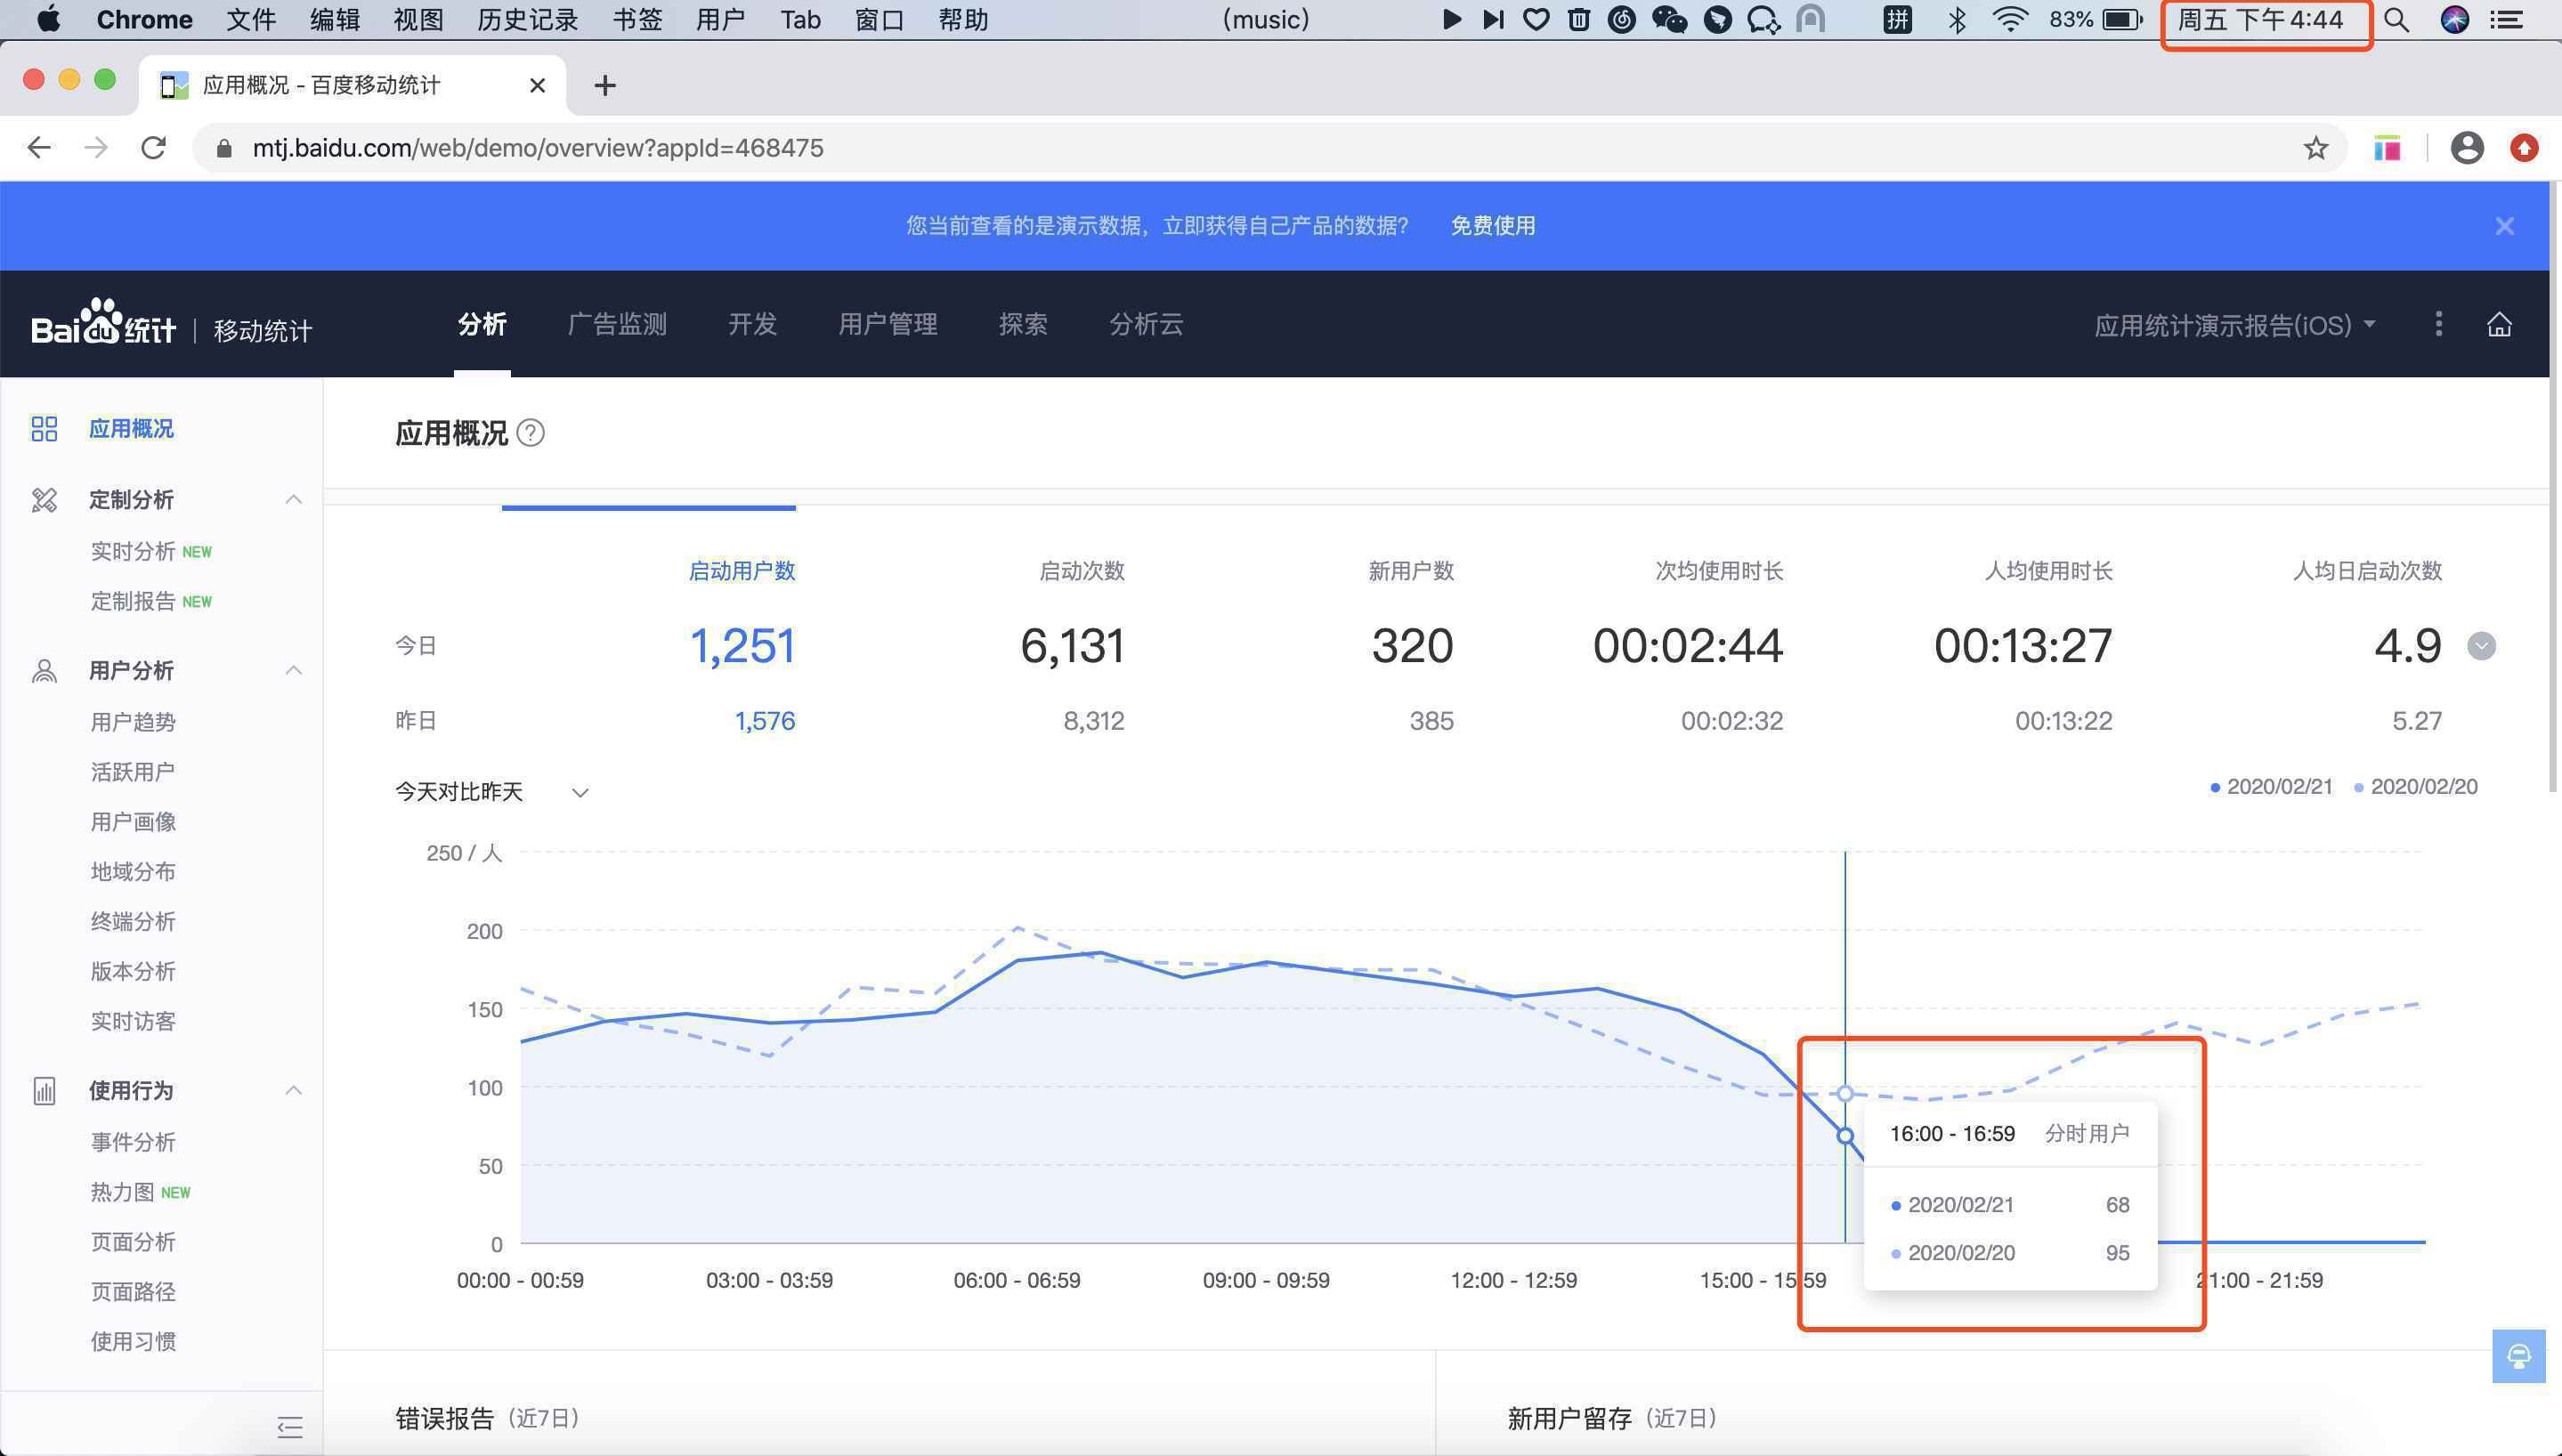This screenshot has width=2562, height=1456.
Task: Click the Baidu 统计 logo
Action: [x=103, y=322]
